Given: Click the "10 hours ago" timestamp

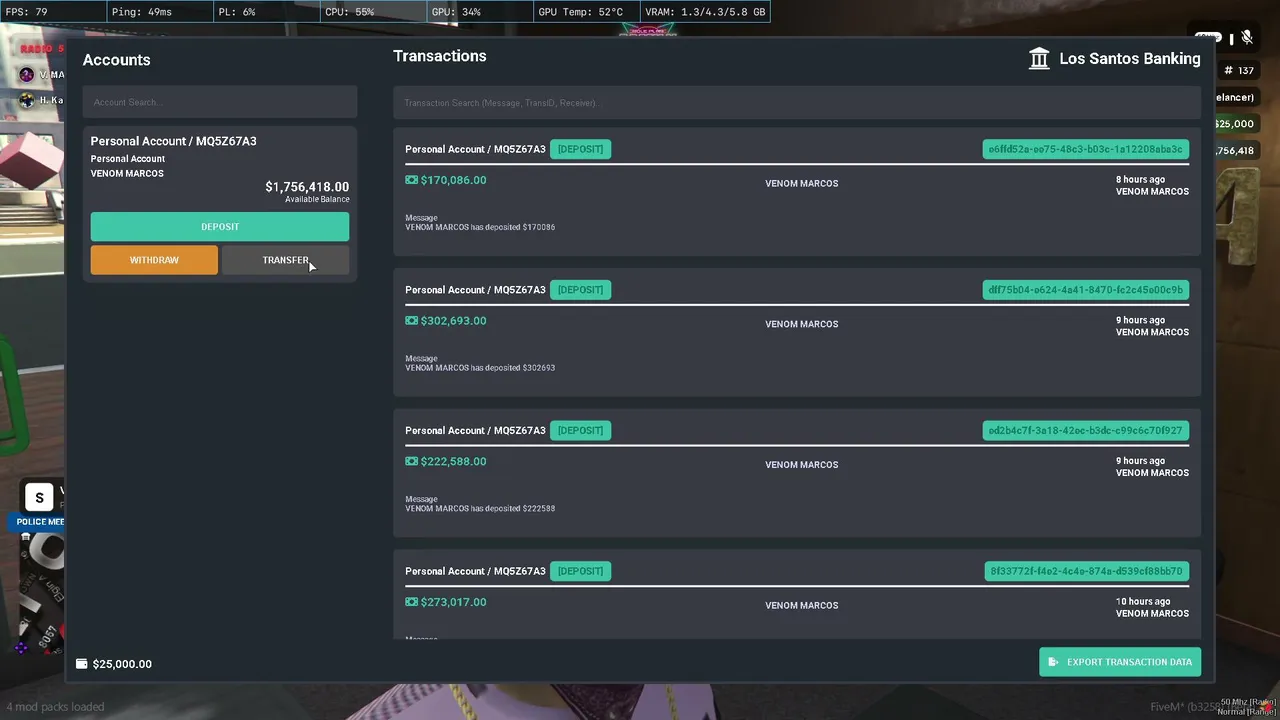Looking at the screenshot, I should [1143, 602].
